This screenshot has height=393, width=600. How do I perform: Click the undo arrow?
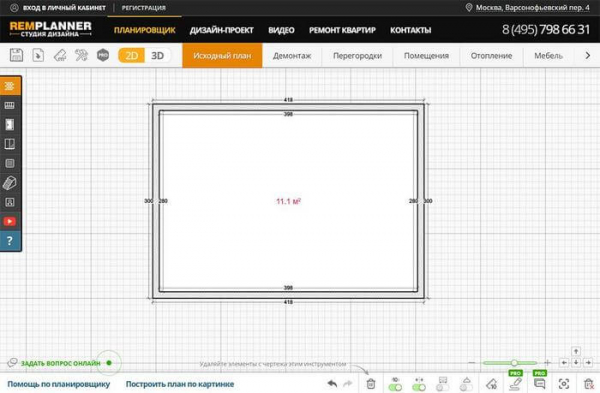pos(332,383)
